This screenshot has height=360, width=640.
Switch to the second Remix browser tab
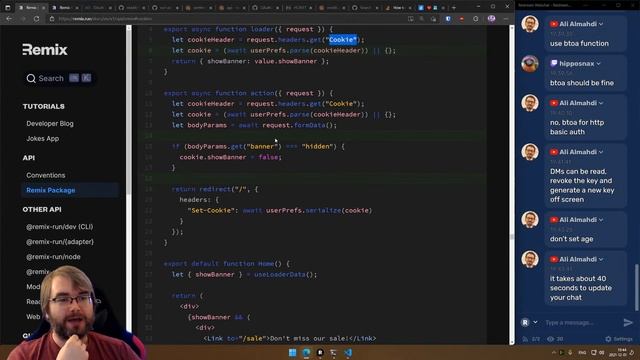65,7
